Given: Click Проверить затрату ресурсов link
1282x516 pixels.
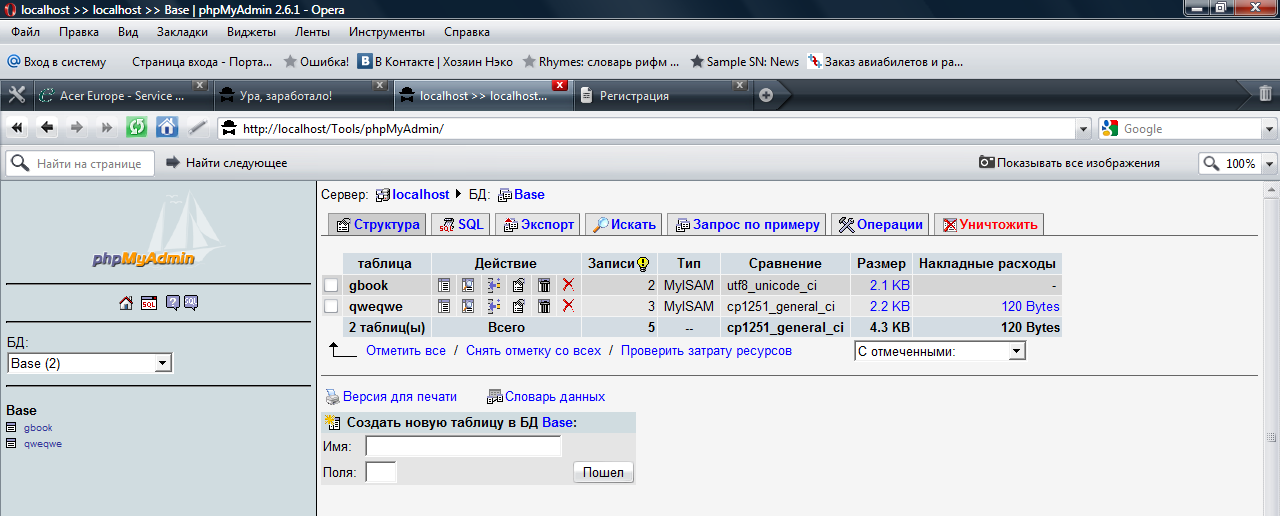Looking at the screenshot, I should pyautogui.click(x=706, y=351).
